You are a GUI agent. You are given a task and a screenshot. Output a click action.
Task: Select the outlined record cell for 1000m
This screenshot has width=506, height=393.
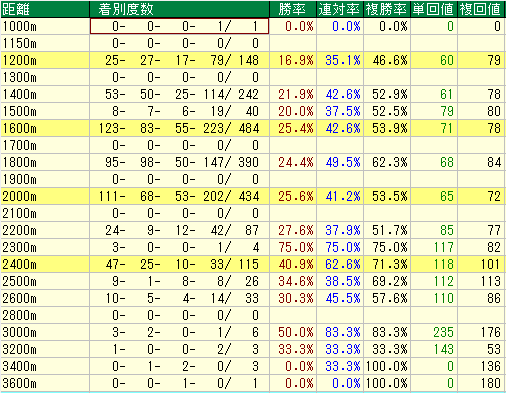coord(179,26)
